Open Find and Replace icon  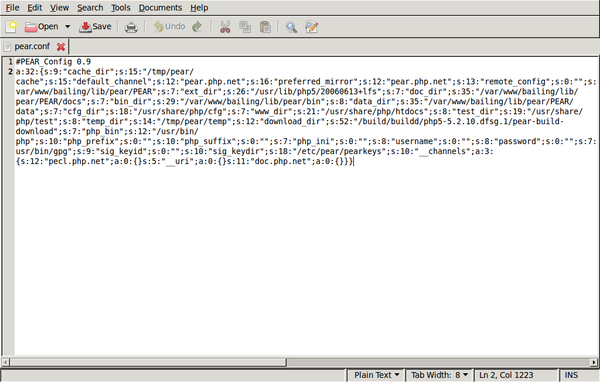click(311, 27)
